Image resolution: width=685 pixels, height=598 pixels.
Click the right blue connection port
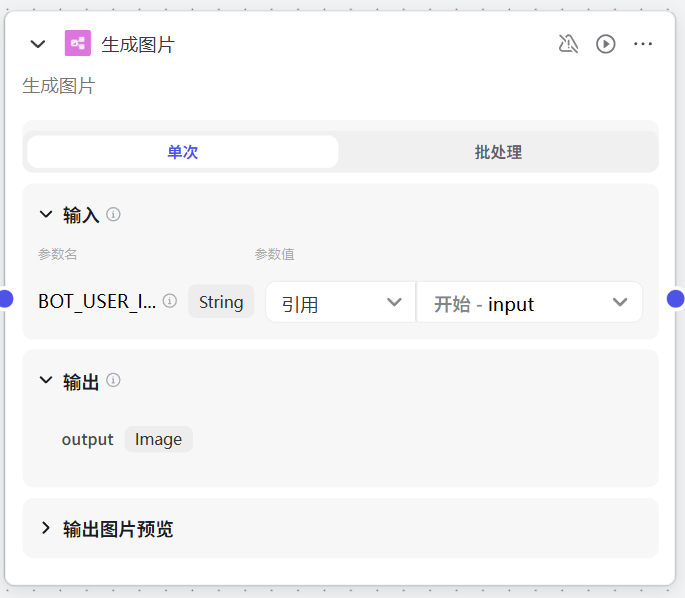point(676,298)
